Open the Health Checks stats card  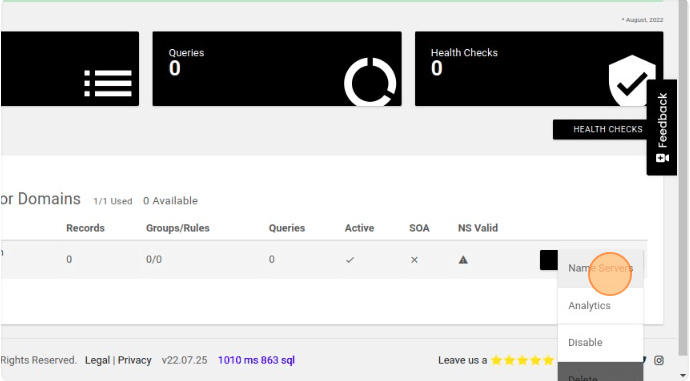pos(539,69)
